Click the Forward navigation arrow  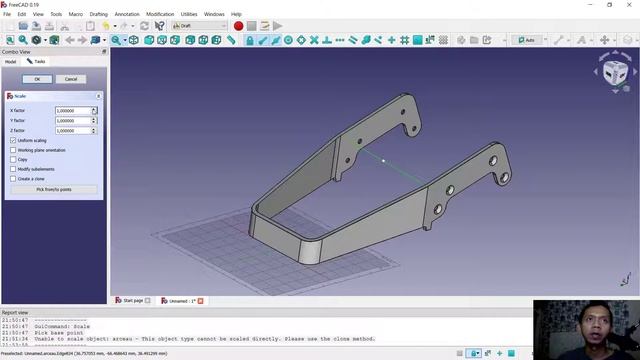click(82, 40)
